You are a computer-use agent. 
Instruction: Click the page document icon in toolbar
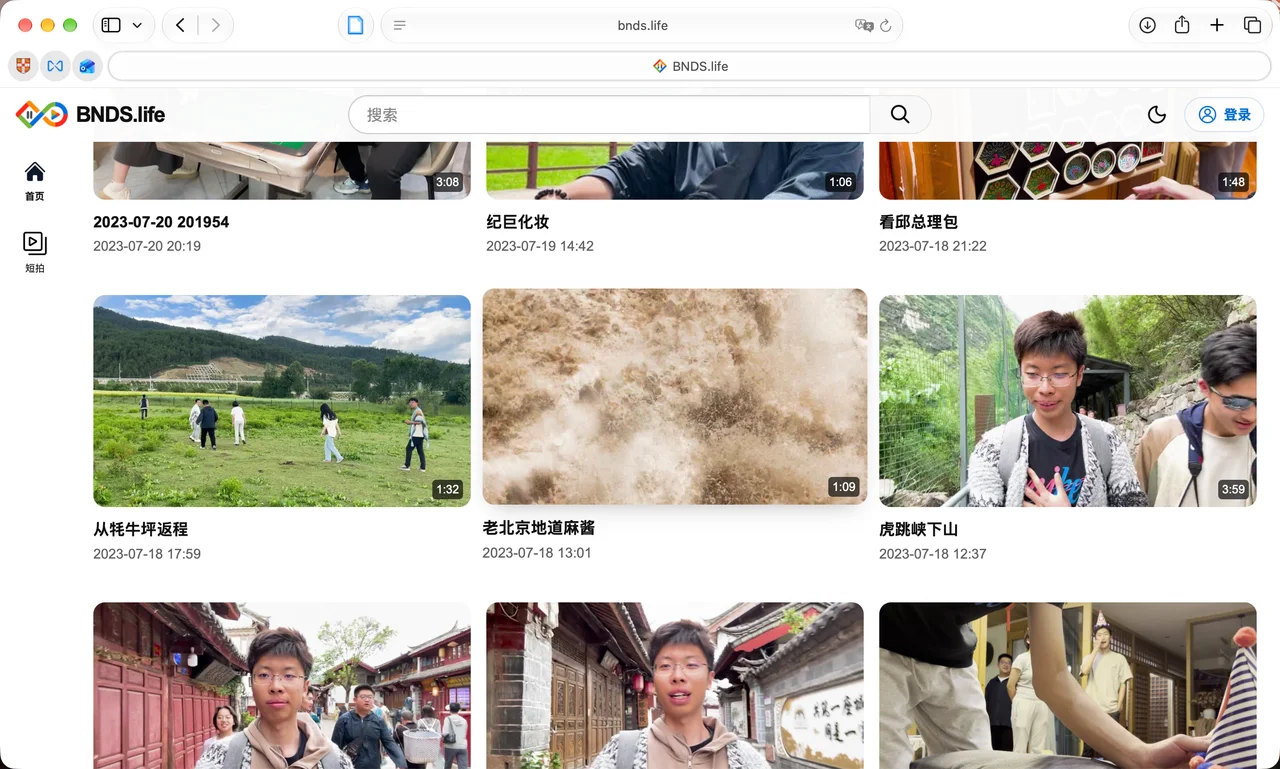[355, 25]
